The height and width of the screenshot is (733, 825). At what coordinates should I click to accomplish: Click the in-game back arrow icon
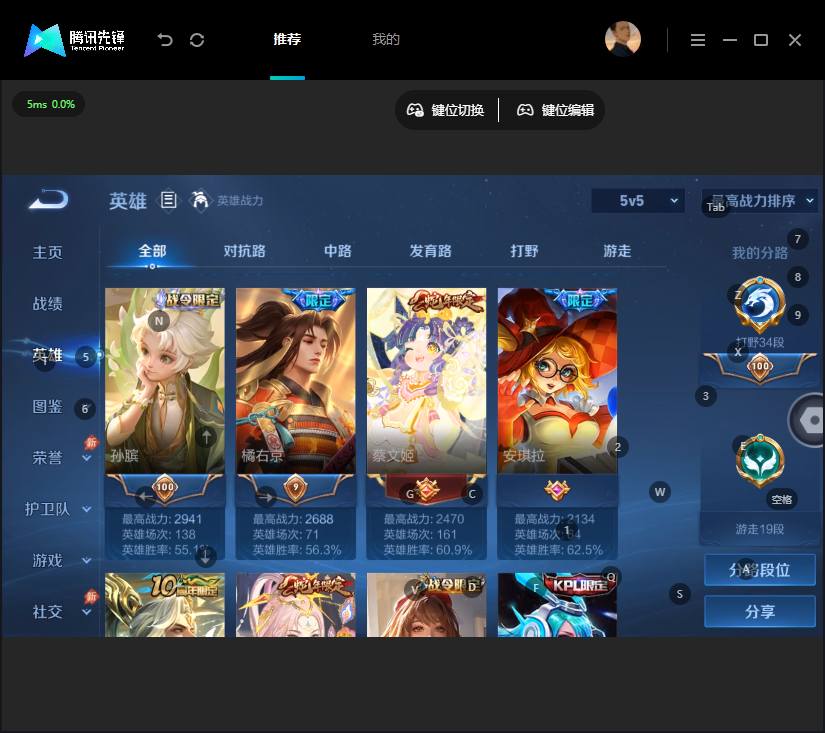coord(48,199)
